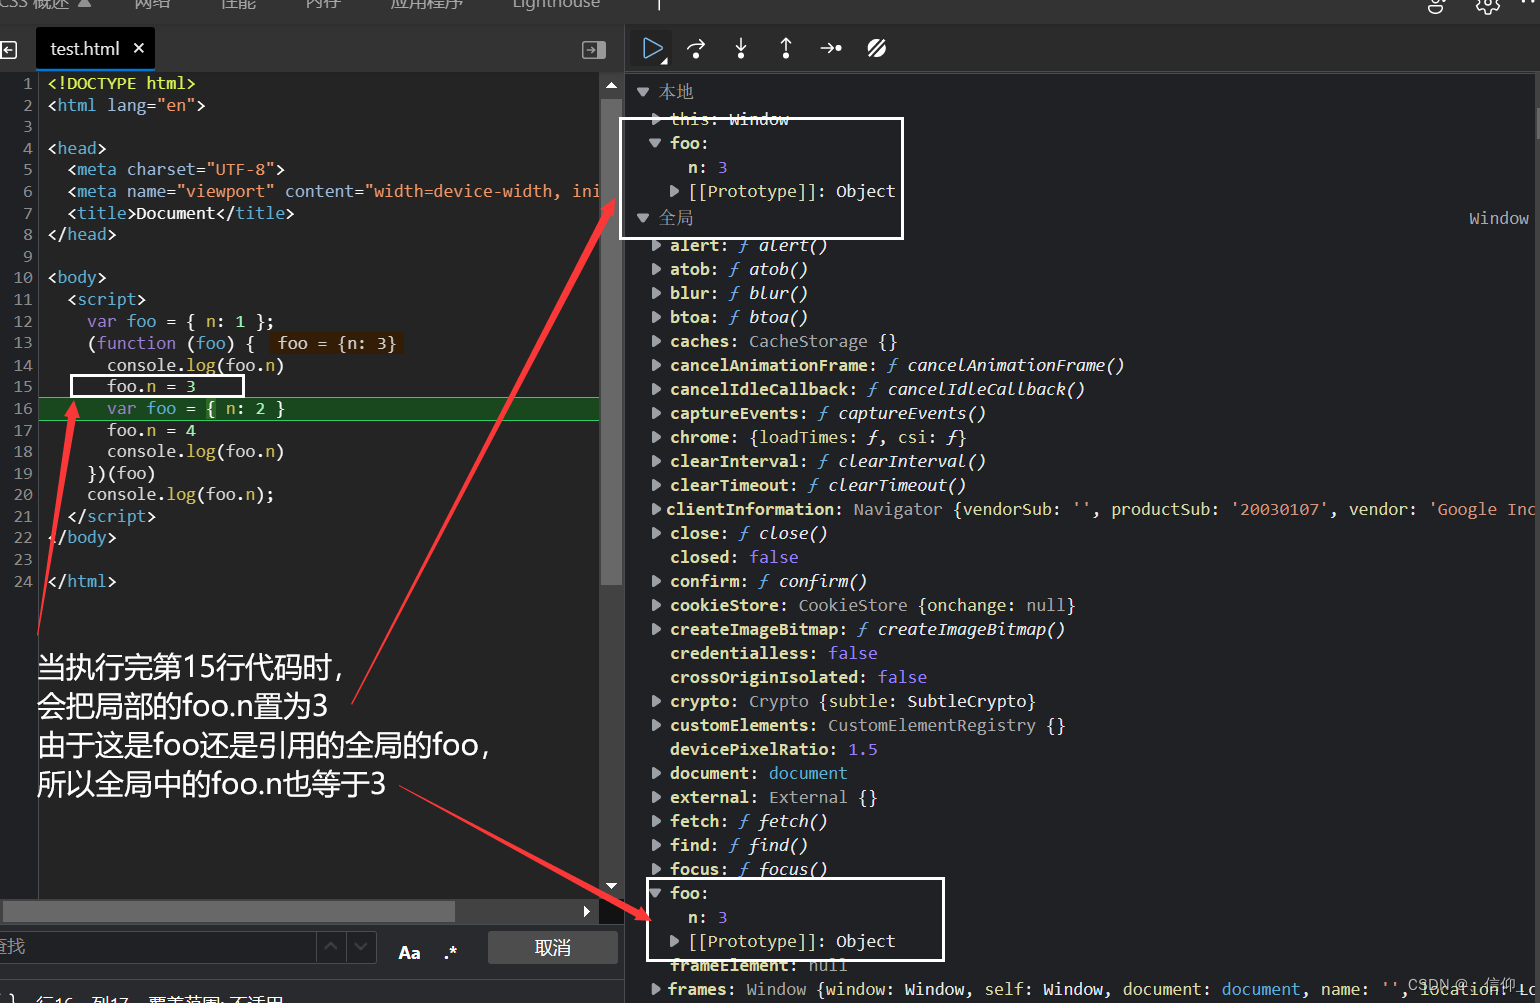Toggle breakpoint on line 18
The height and width of the screenshot is (1003, 1540).
22,451
